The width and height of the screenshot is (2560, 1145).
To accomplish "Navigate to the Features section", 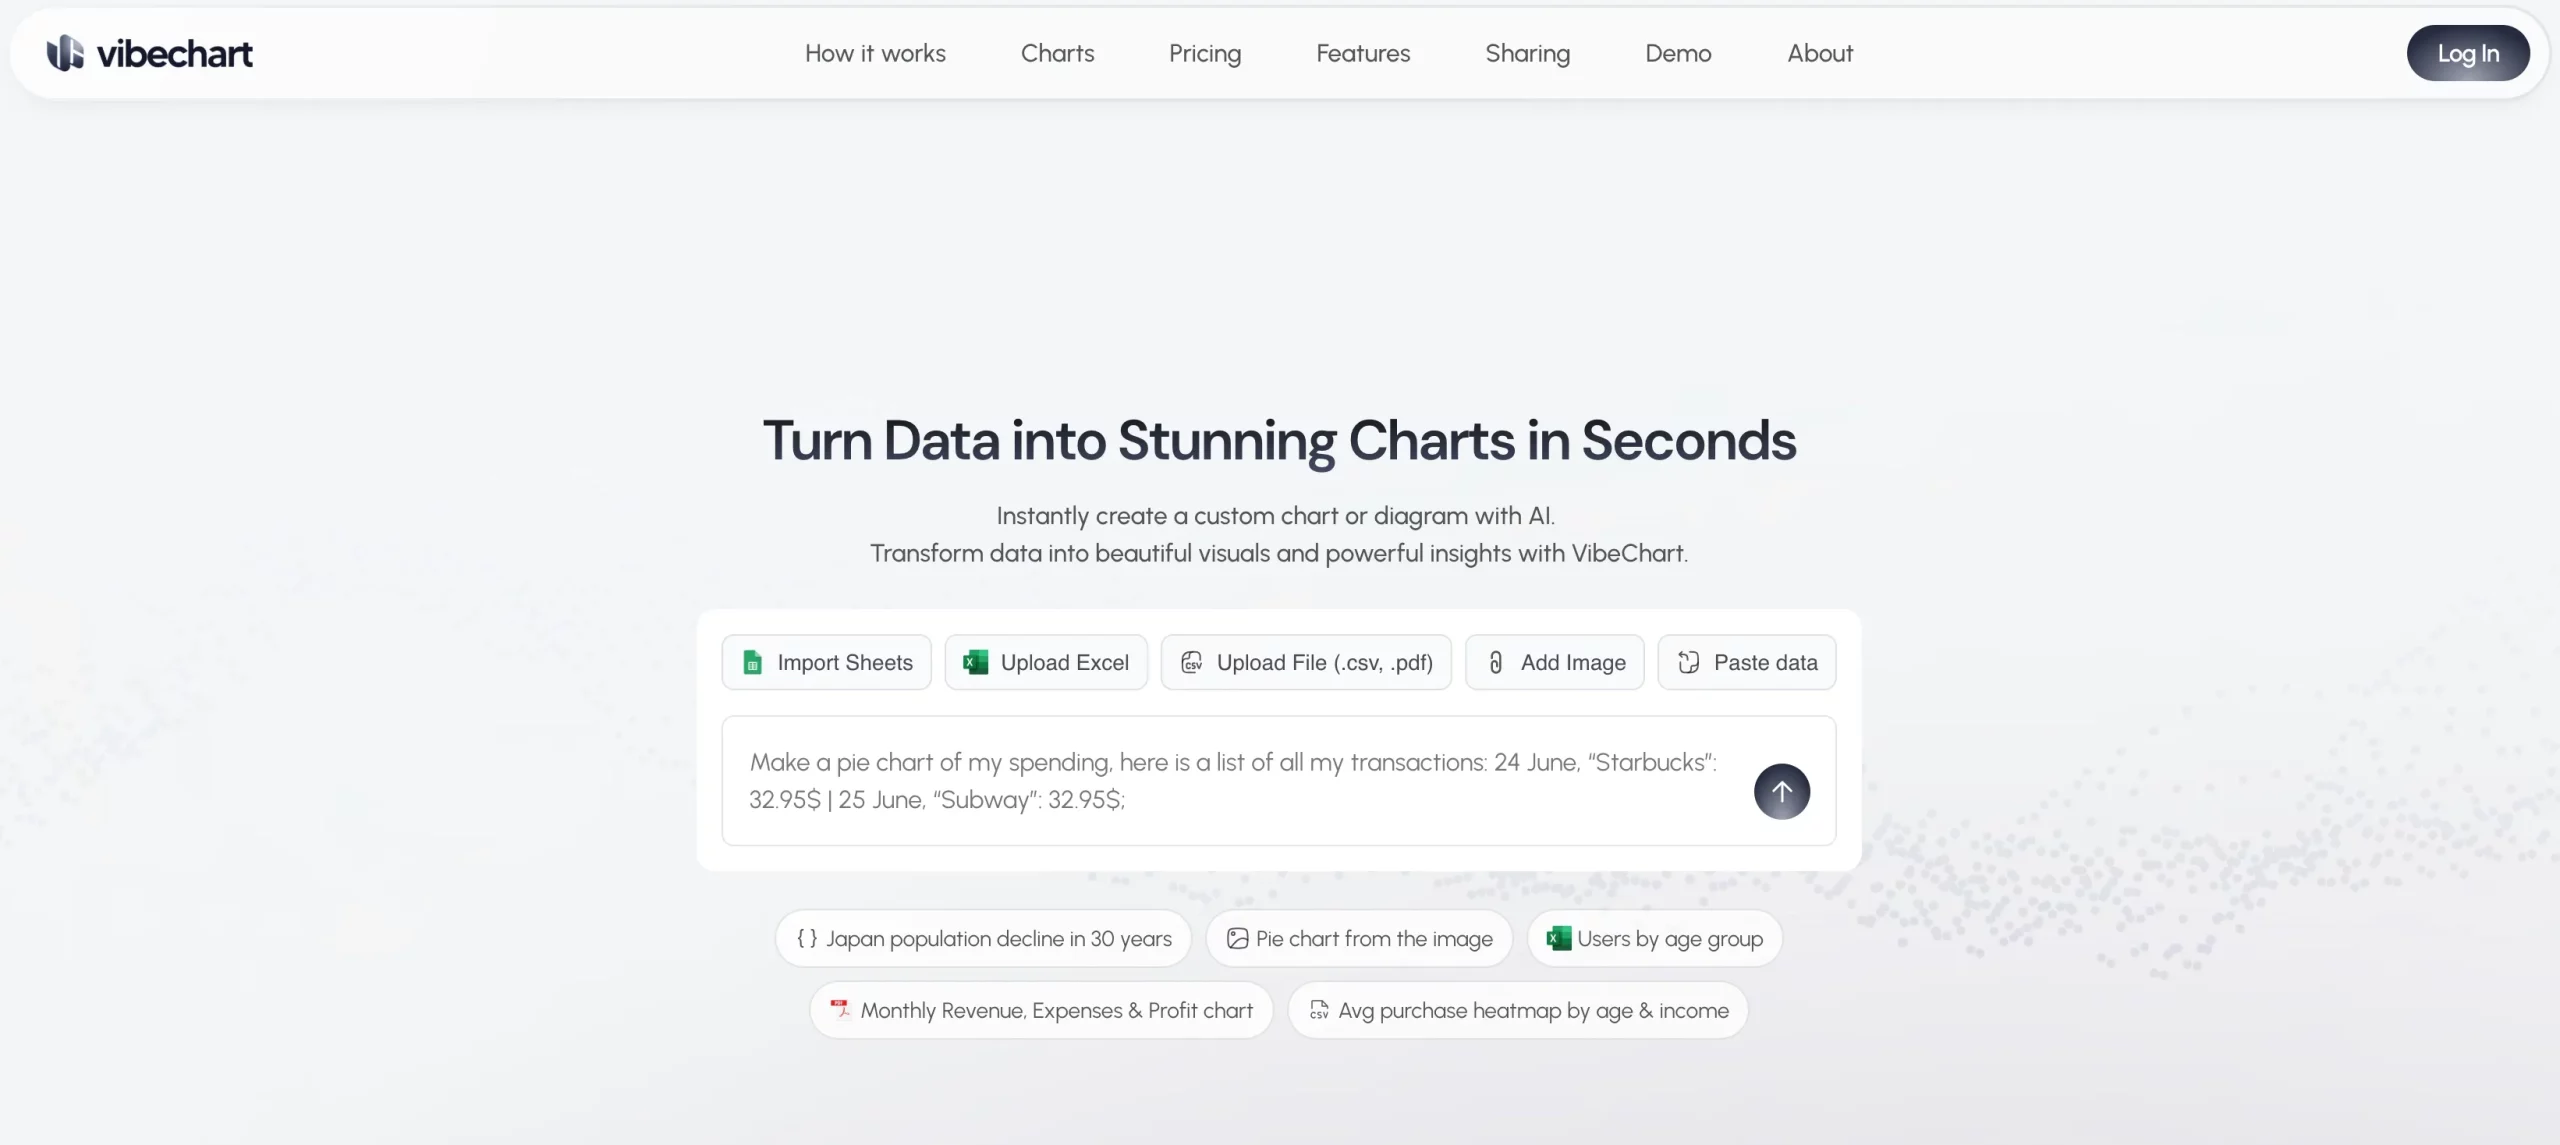I will coord(1363,54).
